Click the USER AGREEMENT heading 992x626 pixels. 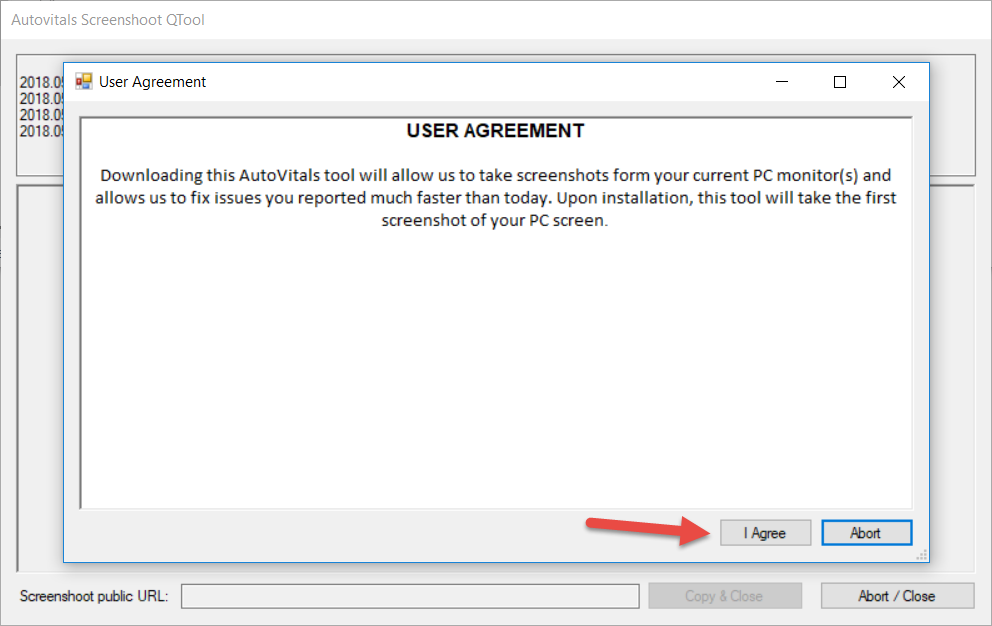495,130
